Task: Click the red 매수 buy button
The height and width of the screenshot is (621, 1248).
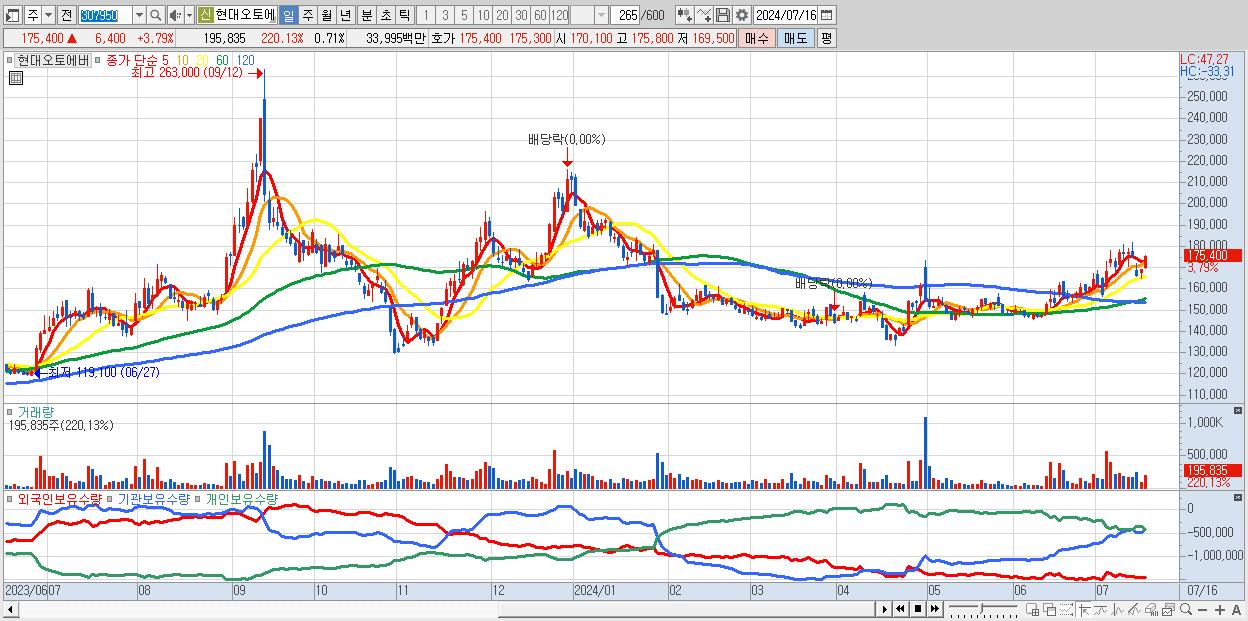Action: (757, 38)
